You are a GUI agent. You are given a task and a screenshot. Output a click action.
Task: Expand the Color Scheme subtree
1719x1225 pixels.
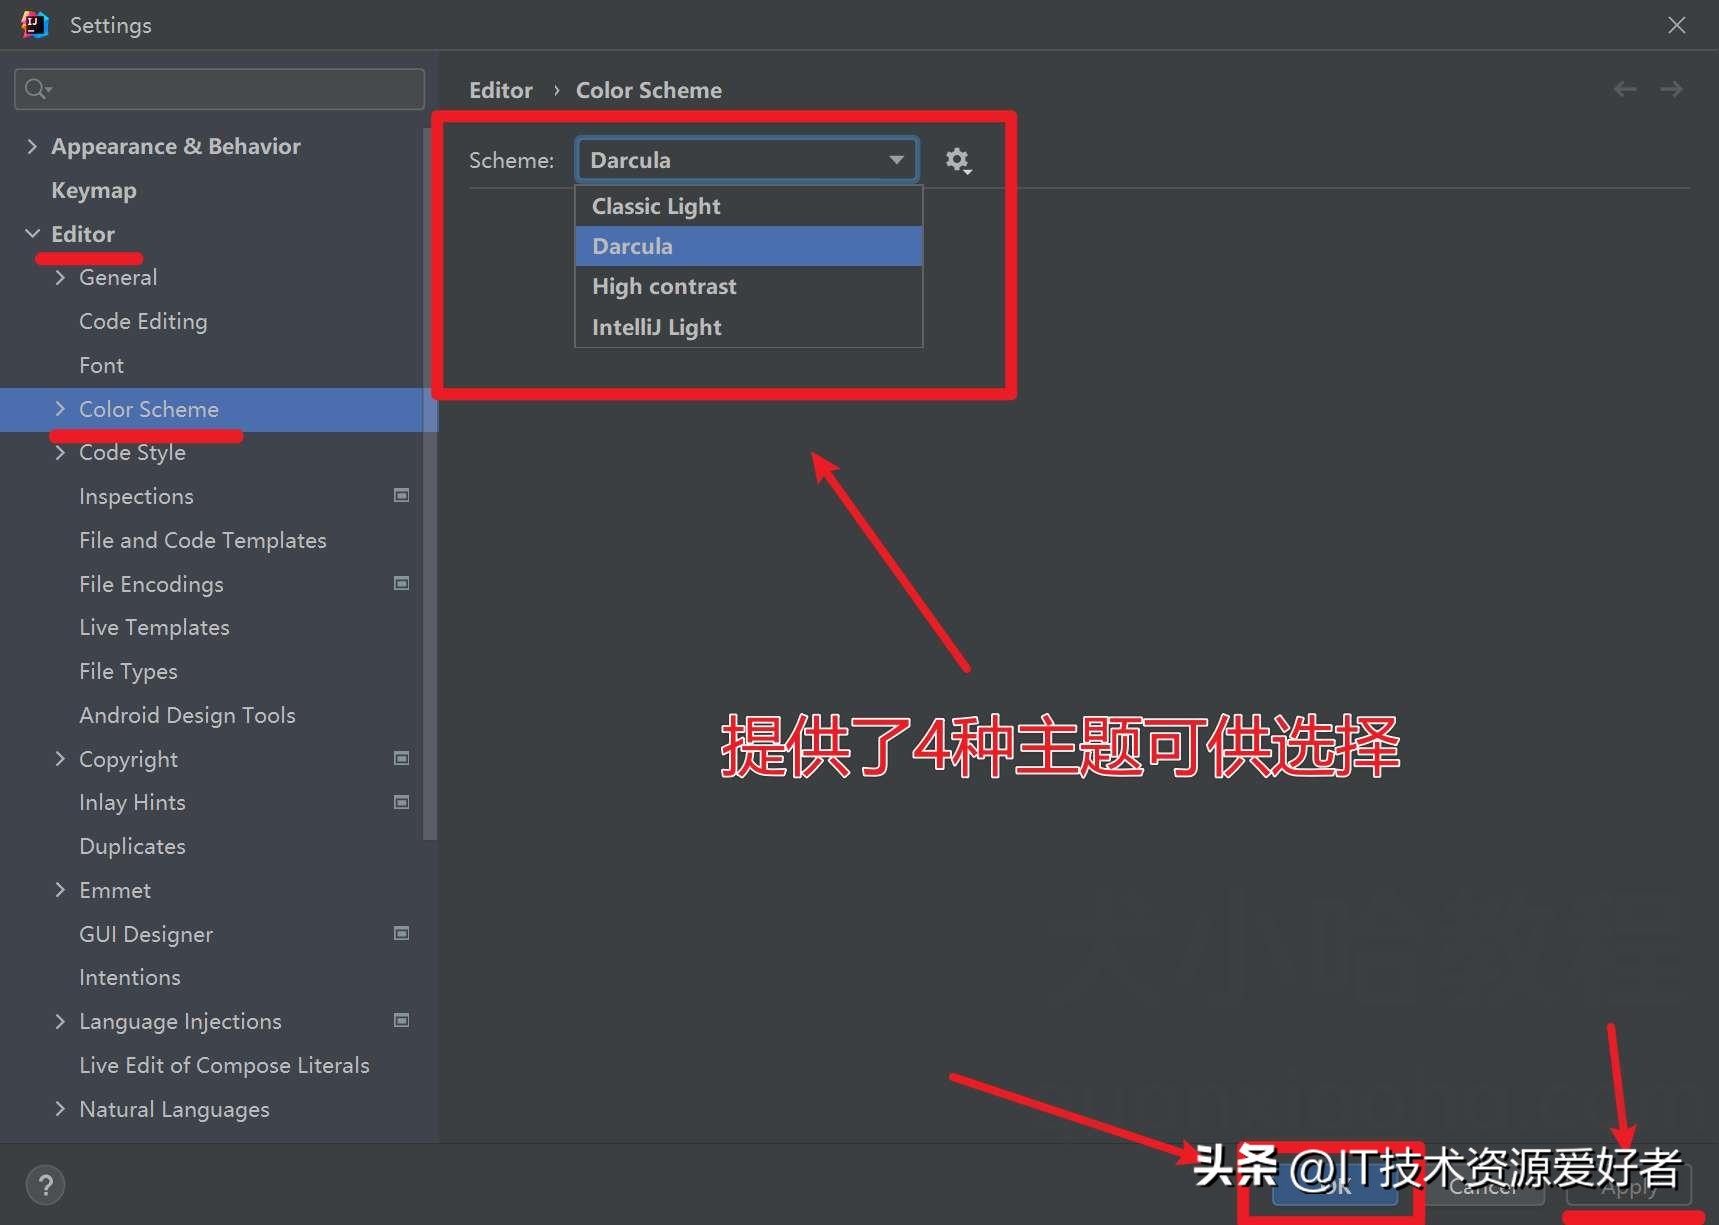click(60, 409)
